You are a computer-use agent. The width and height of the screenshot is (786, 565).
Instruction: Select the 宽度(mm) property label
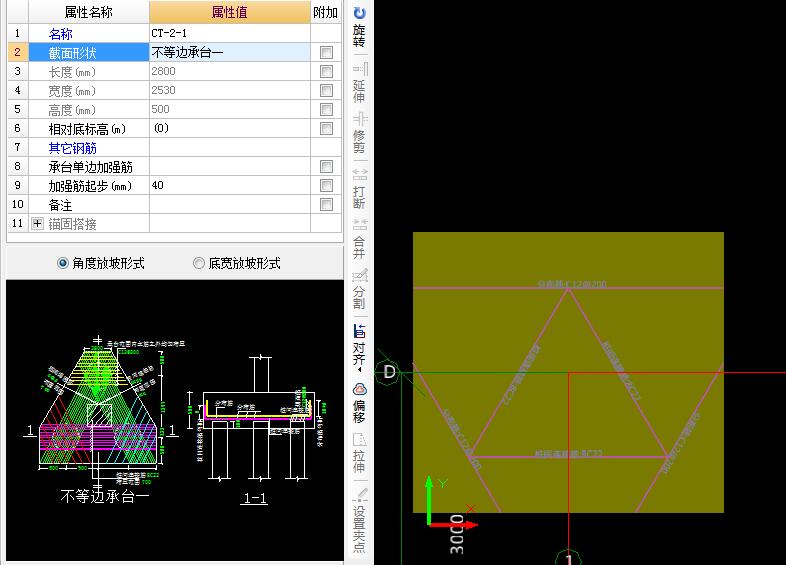pos(72,91)
